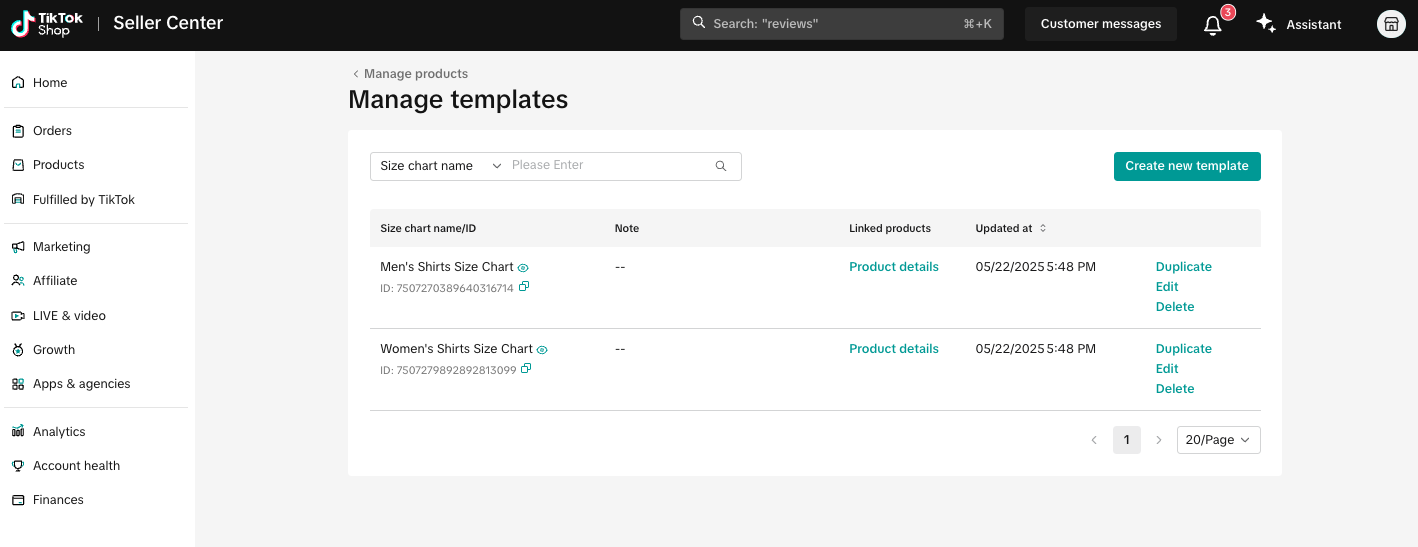The height and width of the screenshot is (547, 1418).
Task: Click the TikTok Shop logo
Action: pyautogui.click(x=47, y=24)
